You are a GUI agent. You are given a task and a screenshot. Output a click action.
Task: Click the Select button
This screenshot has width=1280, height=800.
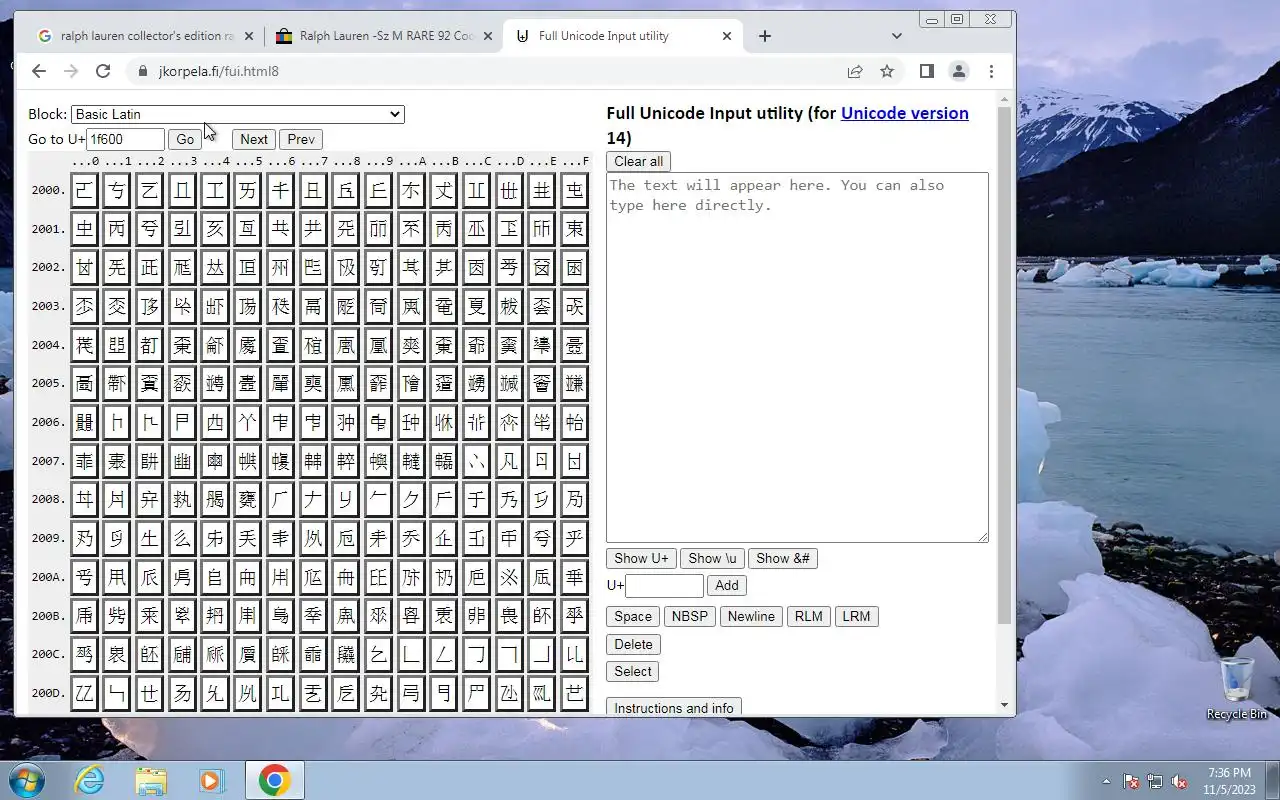pos(633,671)
